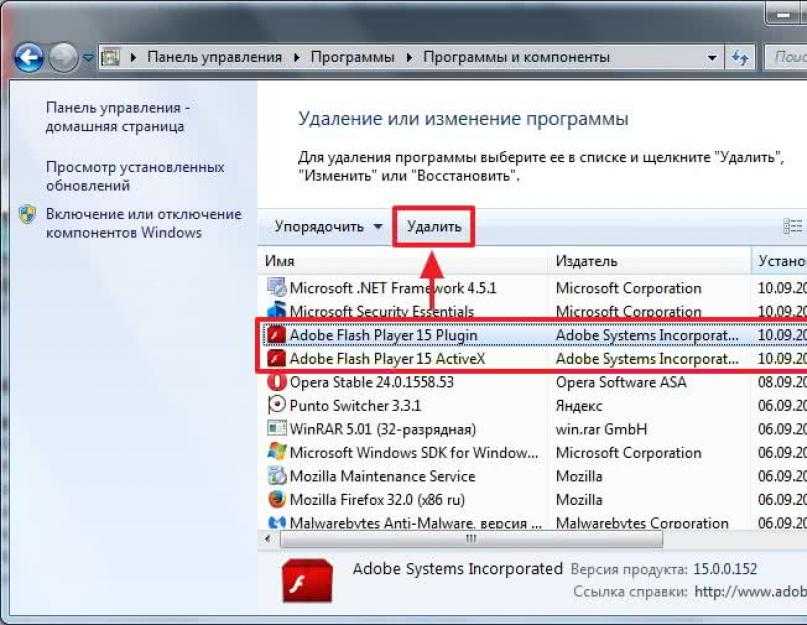
Task: Click the large Flash icon in details pane
Action: pos(307,581)
